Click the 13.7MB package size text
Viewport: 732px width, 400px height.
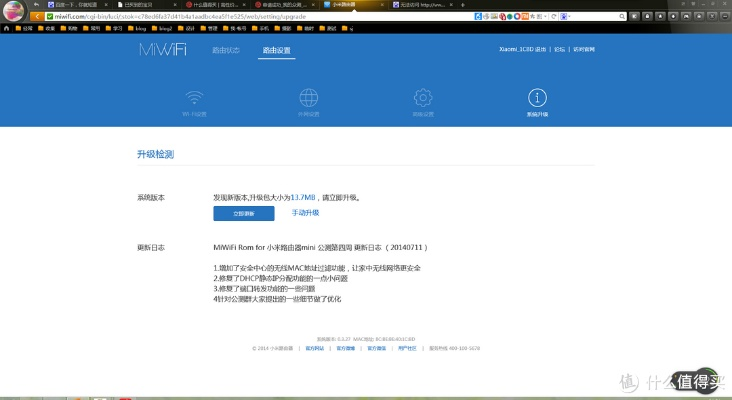coord(303,197)
